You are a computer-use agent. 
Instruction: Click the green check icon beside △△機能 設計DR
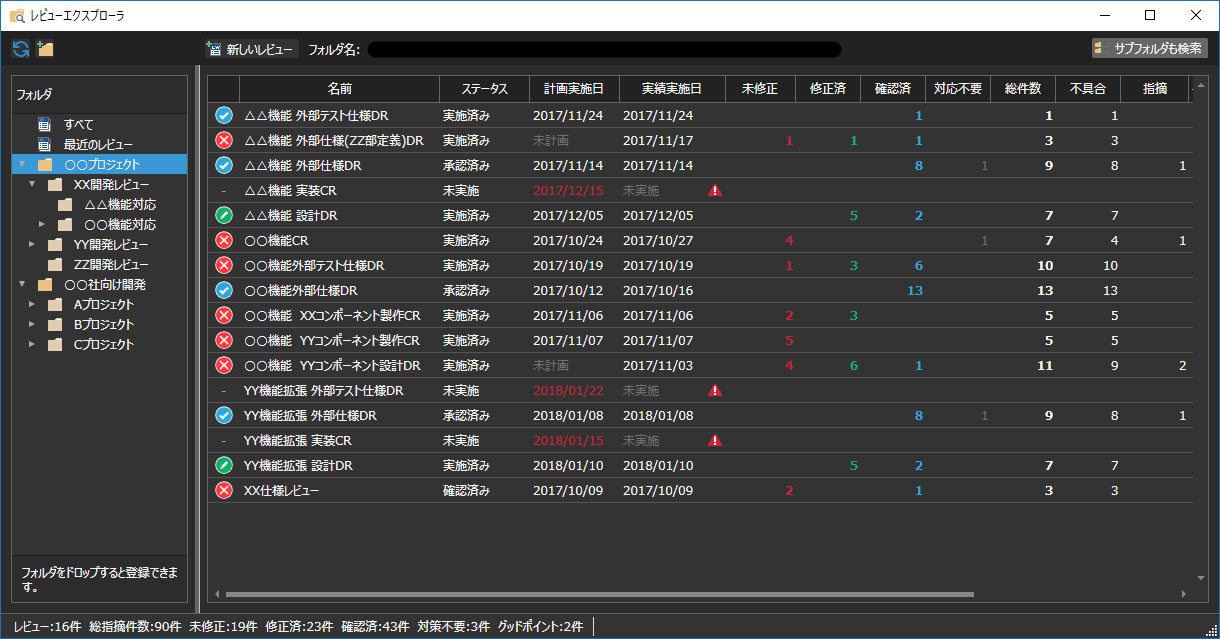222,215
